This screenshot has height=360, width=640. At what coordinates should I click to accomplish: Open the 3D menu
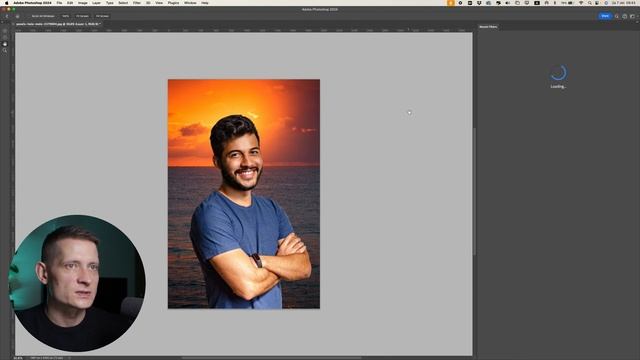(x=148, y=3)
